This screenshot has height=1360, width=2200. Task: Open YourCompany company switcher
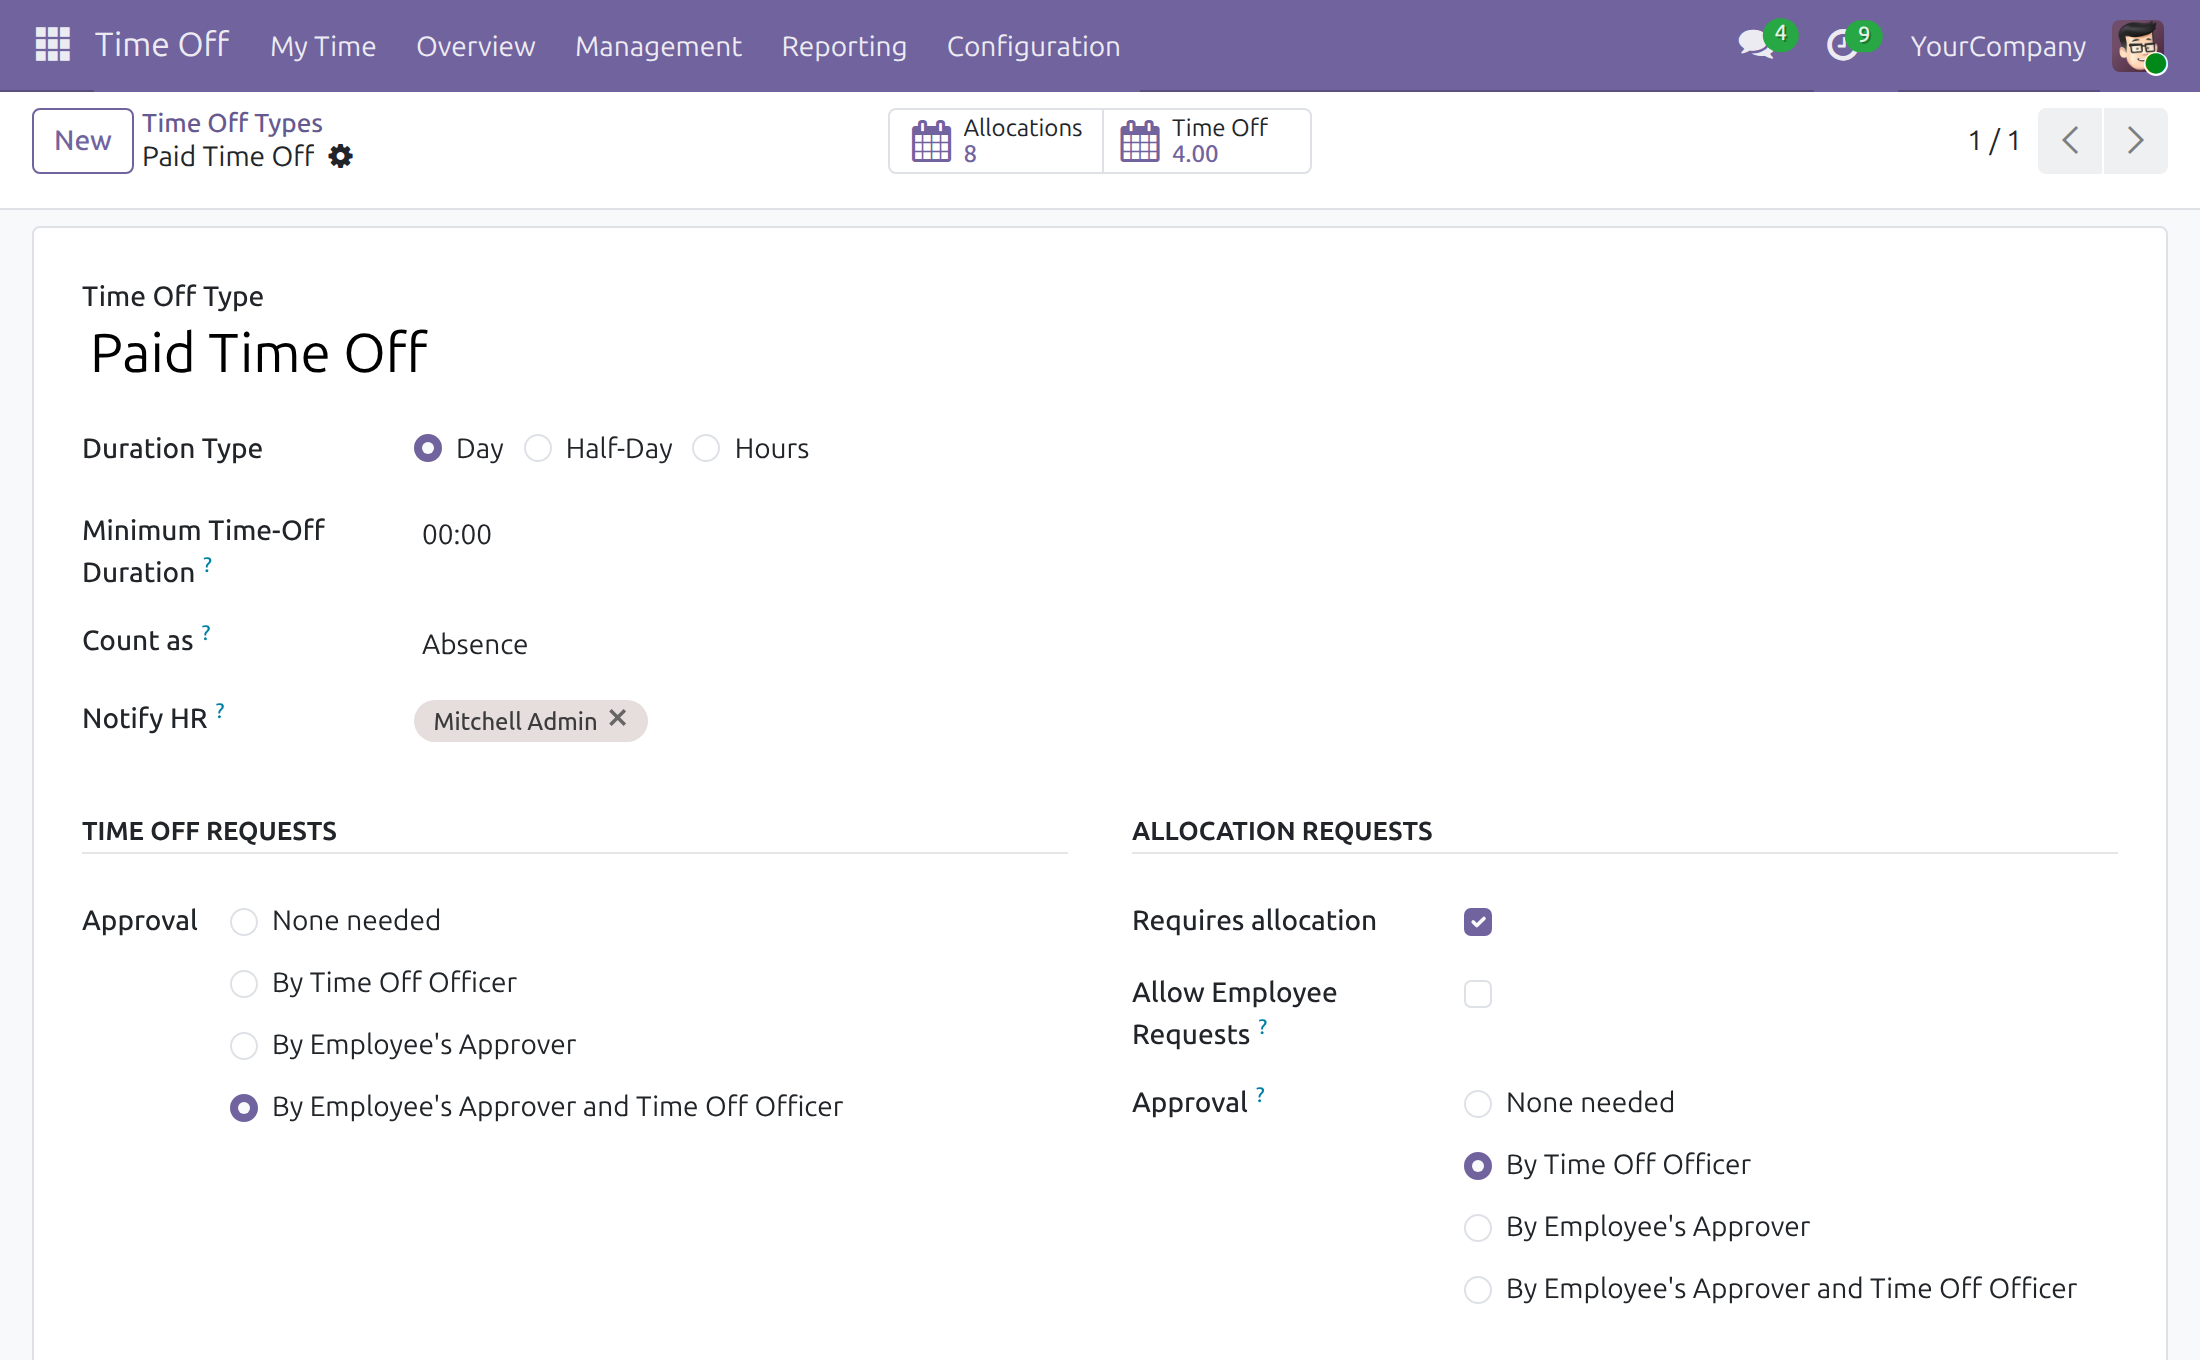1998,46
